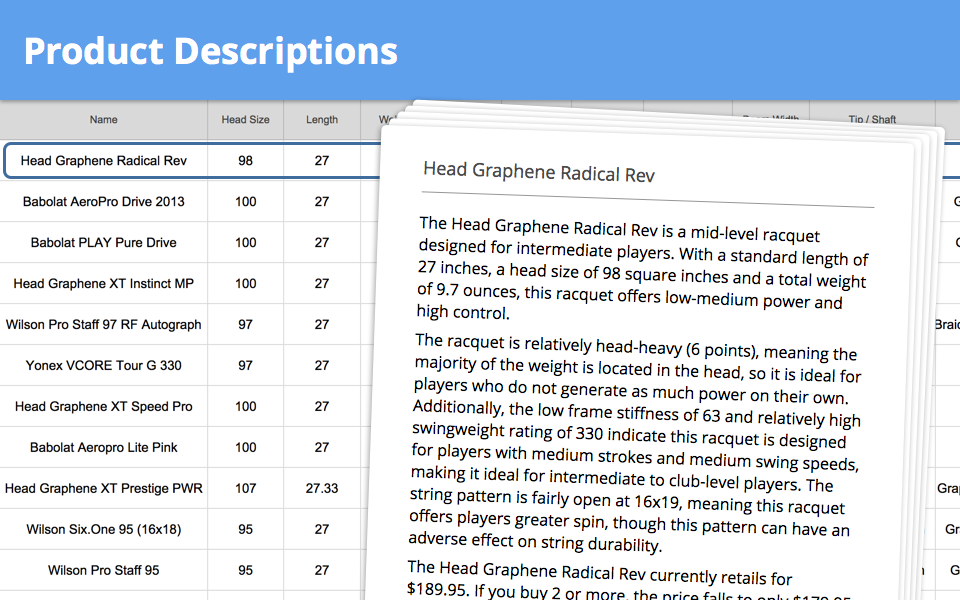
Task: Click head size 97 for Yonex VCORE Tour G 330
Action: (x=246, y=366)
